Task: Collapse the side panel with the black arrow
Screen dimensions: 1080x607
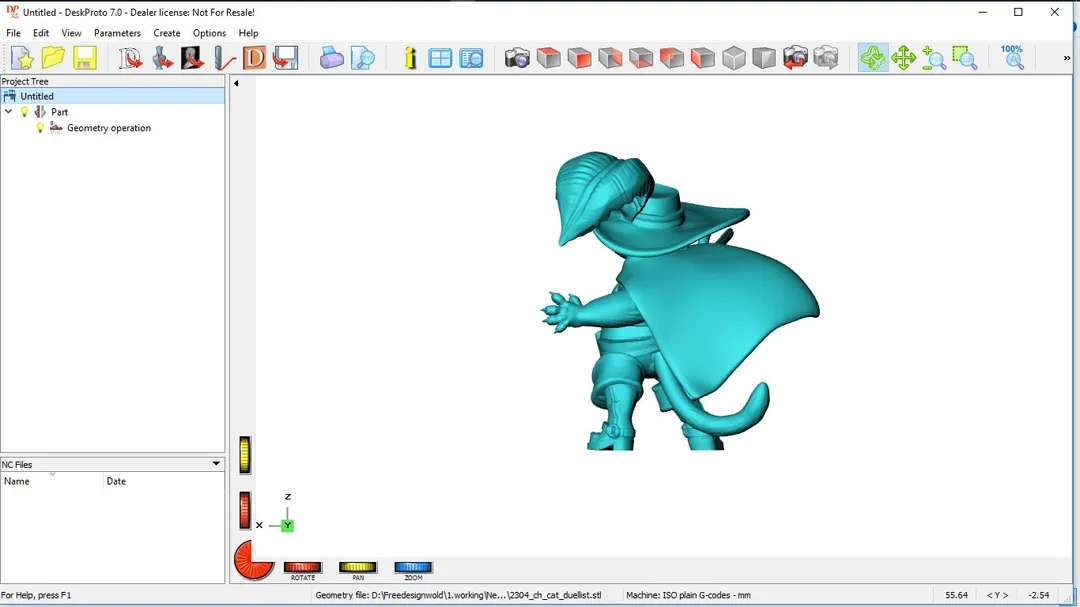Action: click(236, 83)
